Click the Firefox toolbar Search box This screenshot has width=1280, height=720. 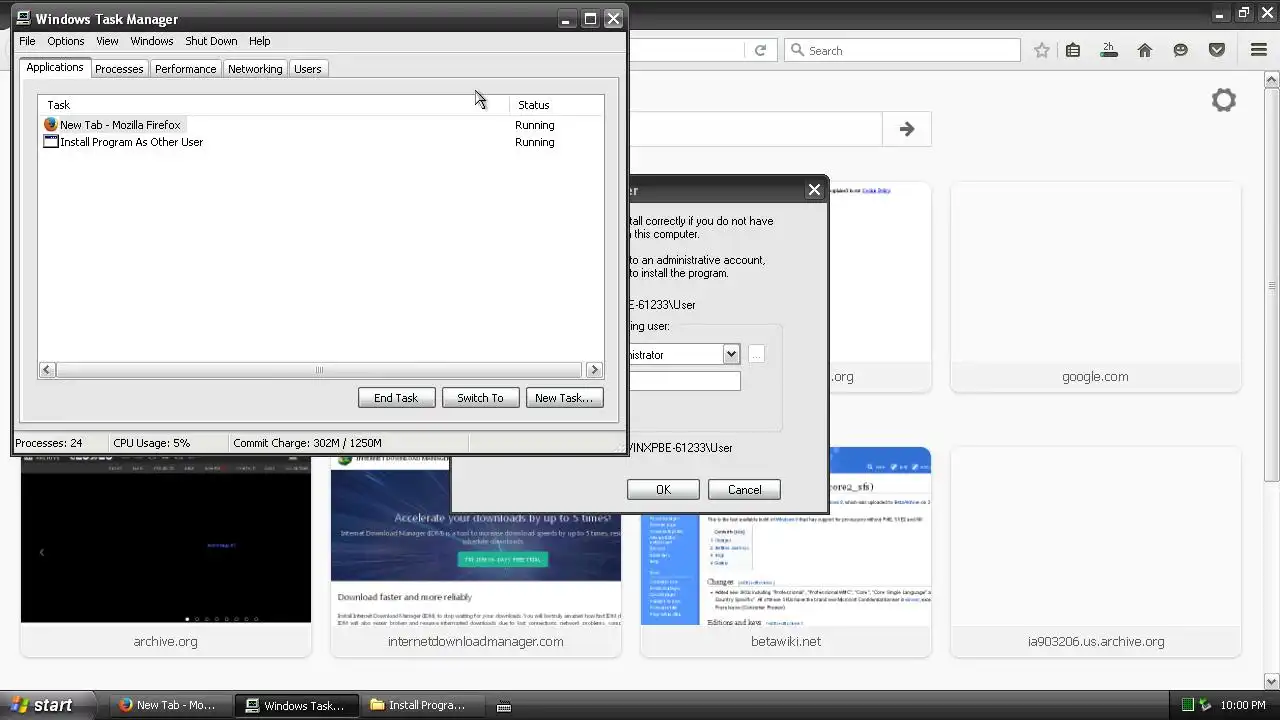(902, 50)
